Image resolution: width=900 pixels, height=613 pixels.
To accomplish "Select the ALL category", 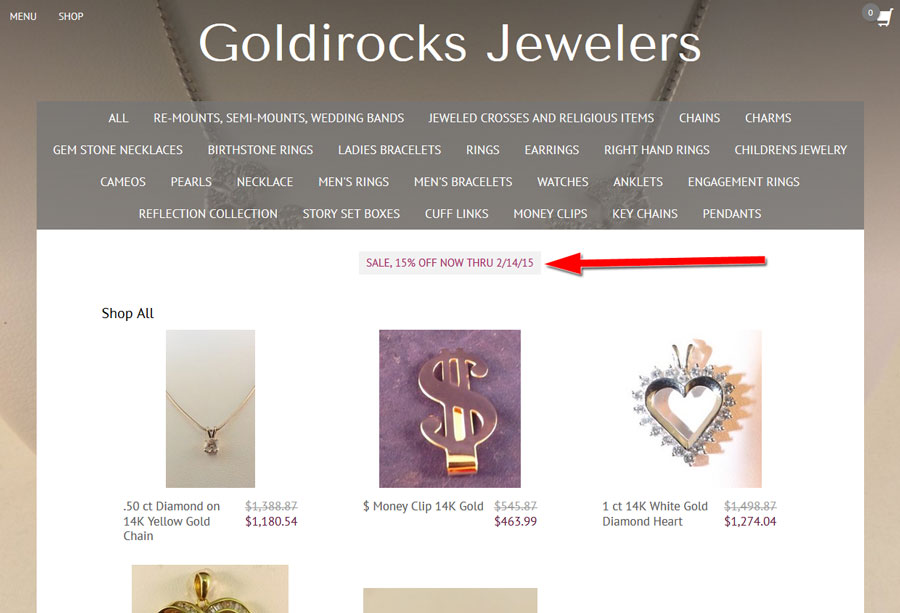I will click(x=118, y=118).
